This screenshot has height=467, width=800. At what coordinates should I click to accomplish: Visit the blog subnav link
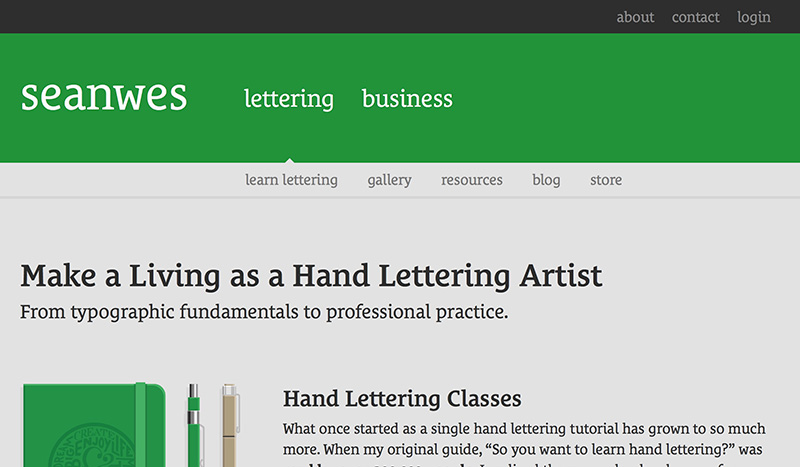pos(546,180)
